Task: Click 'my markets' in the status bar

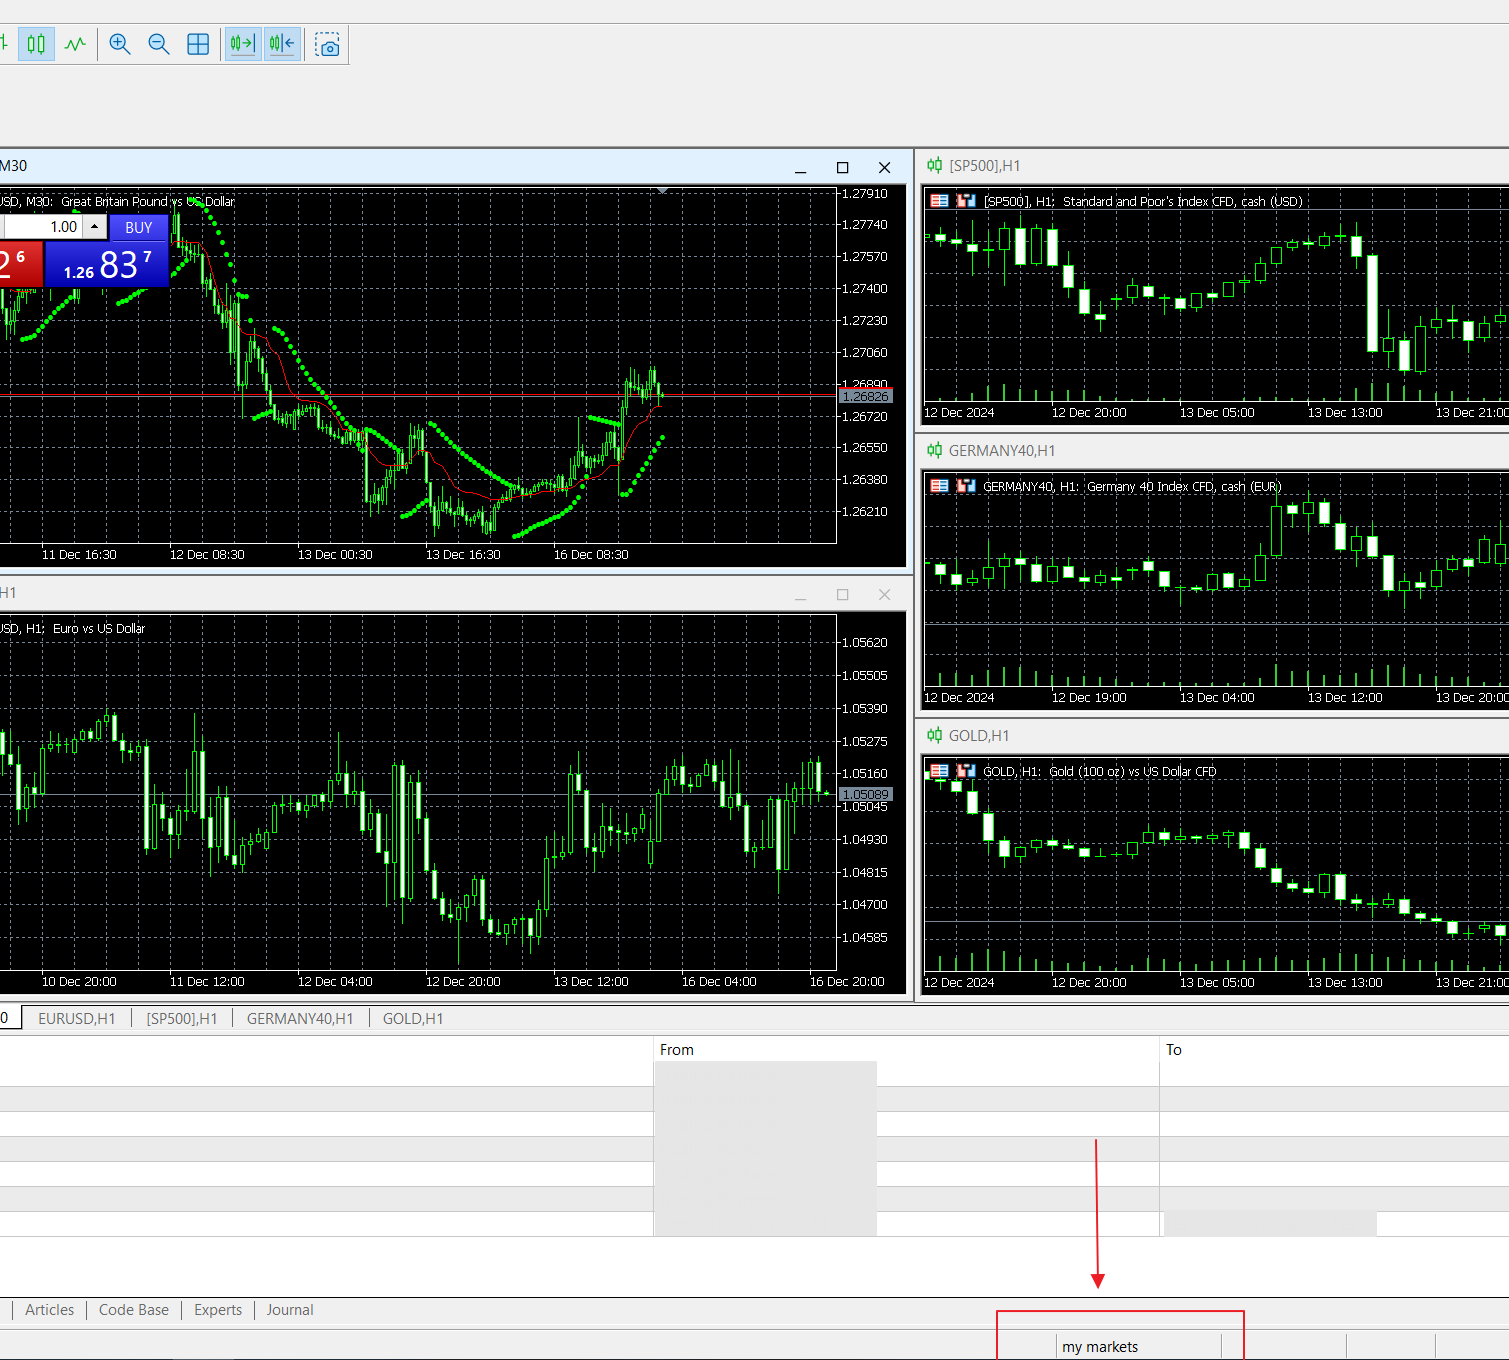Action: pyautogui.click(x=1100, y=1347)
